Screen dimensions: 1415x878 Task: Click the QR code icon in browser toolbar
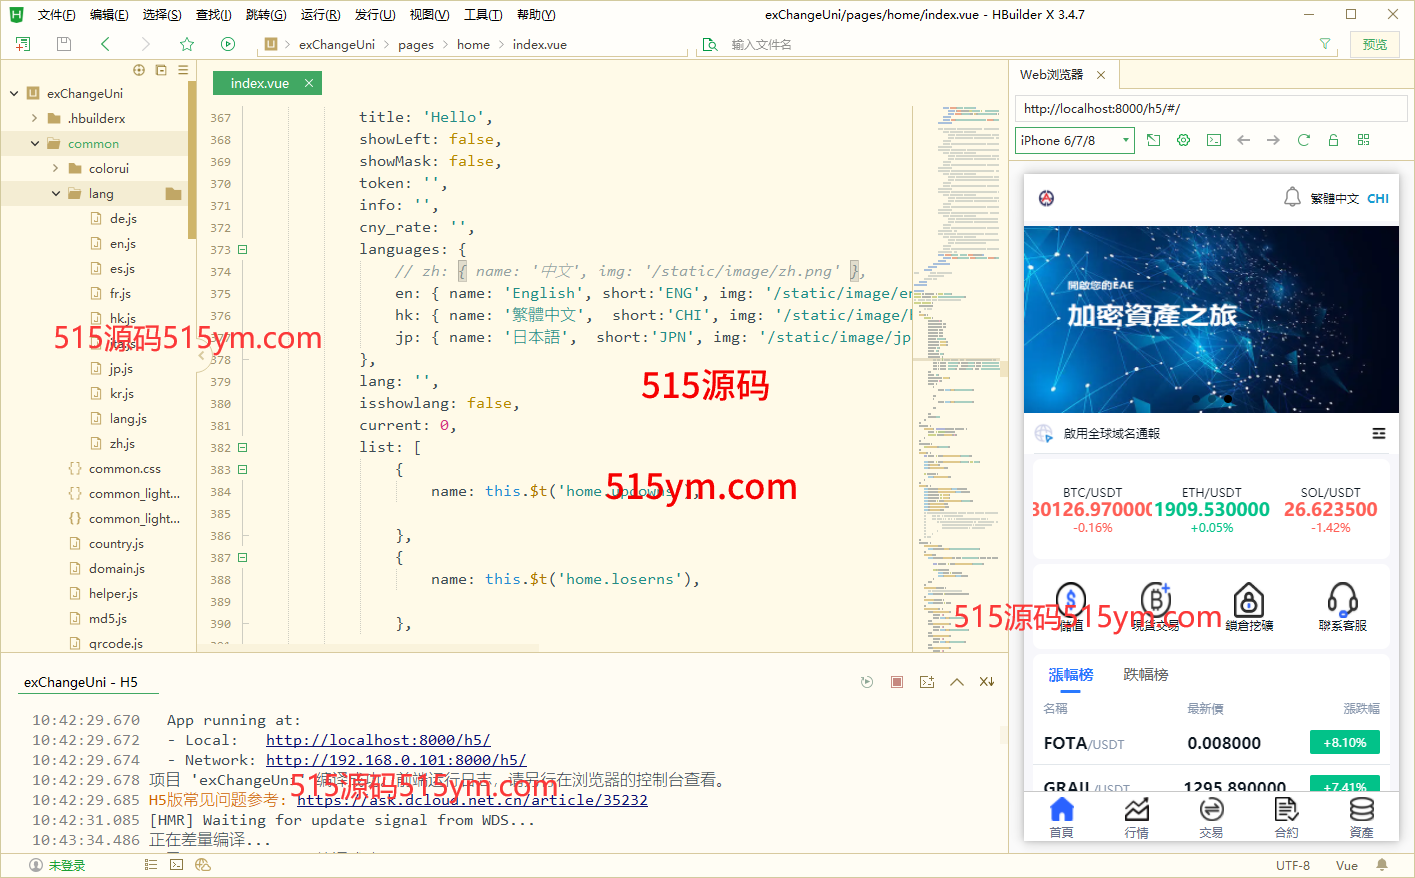(1363, 140)
